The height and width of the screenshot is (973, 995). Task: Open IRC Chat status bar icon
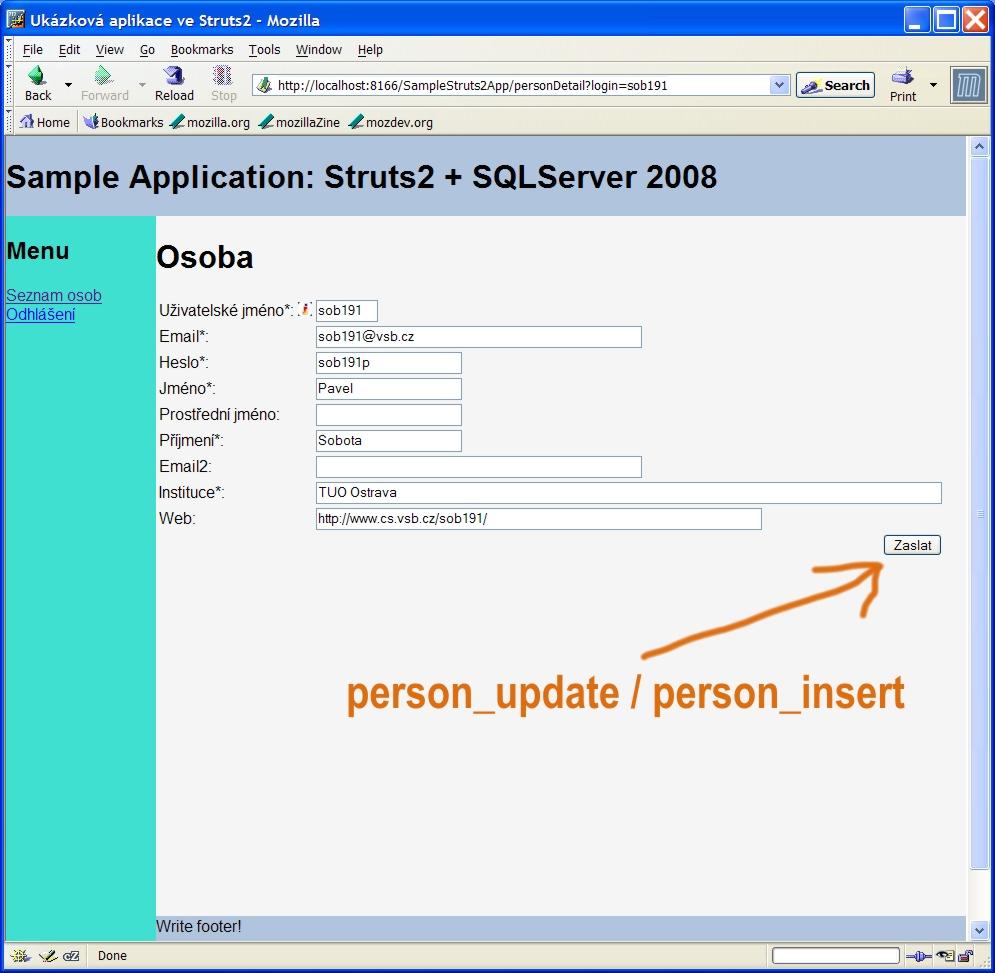coord(71,956)
